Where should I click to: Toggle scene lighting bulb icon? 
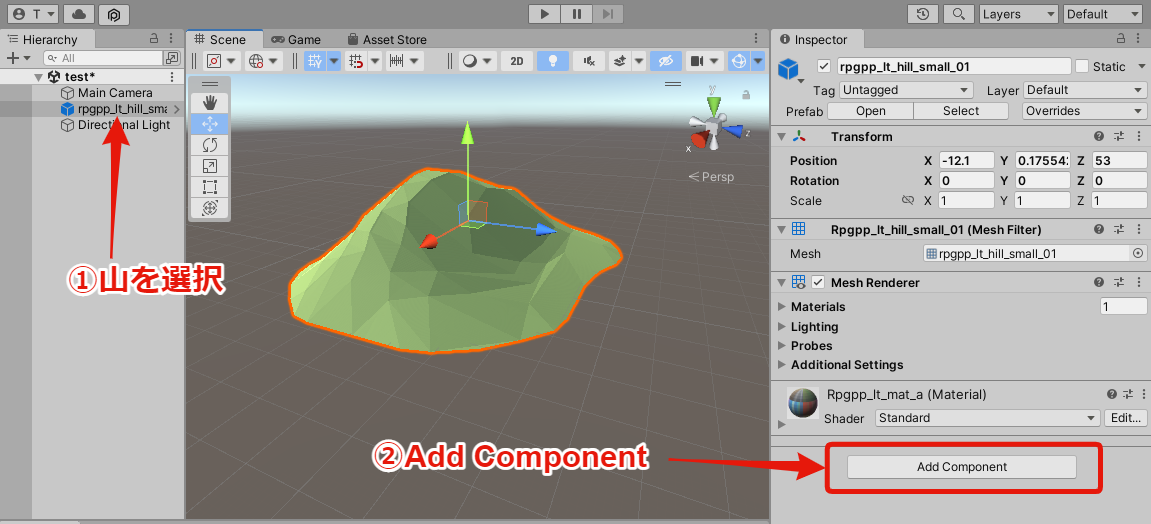553,62
